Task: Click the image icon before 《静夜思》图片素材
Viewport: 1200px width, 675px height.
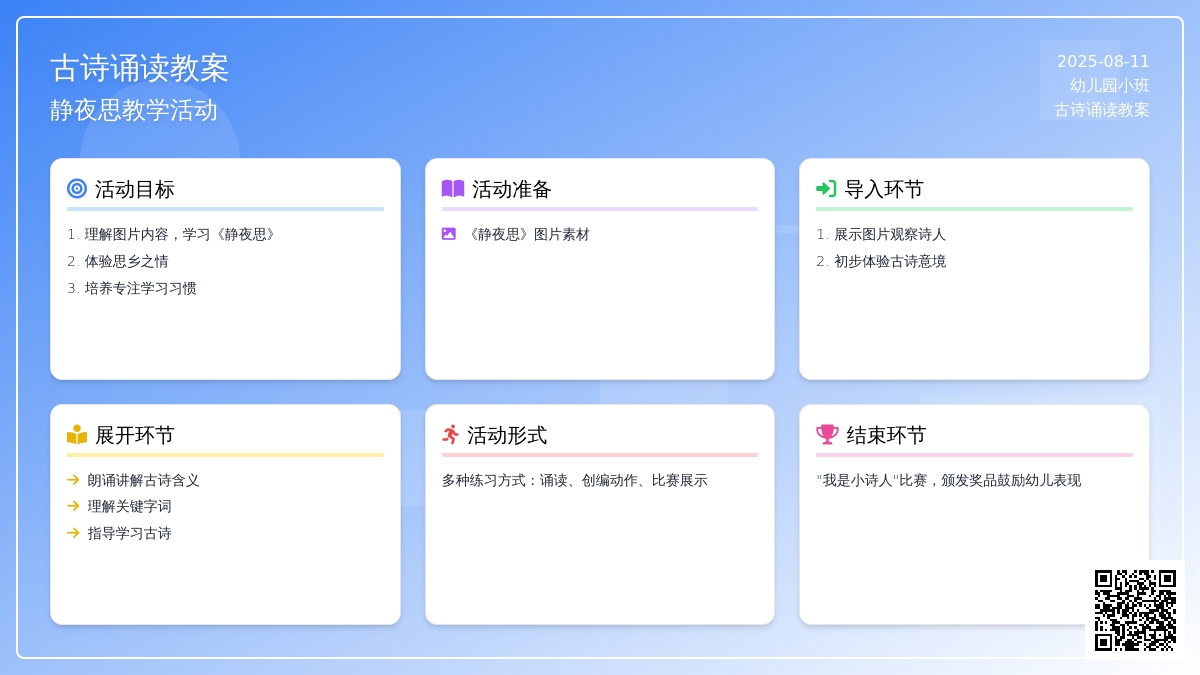Action: 449,234
